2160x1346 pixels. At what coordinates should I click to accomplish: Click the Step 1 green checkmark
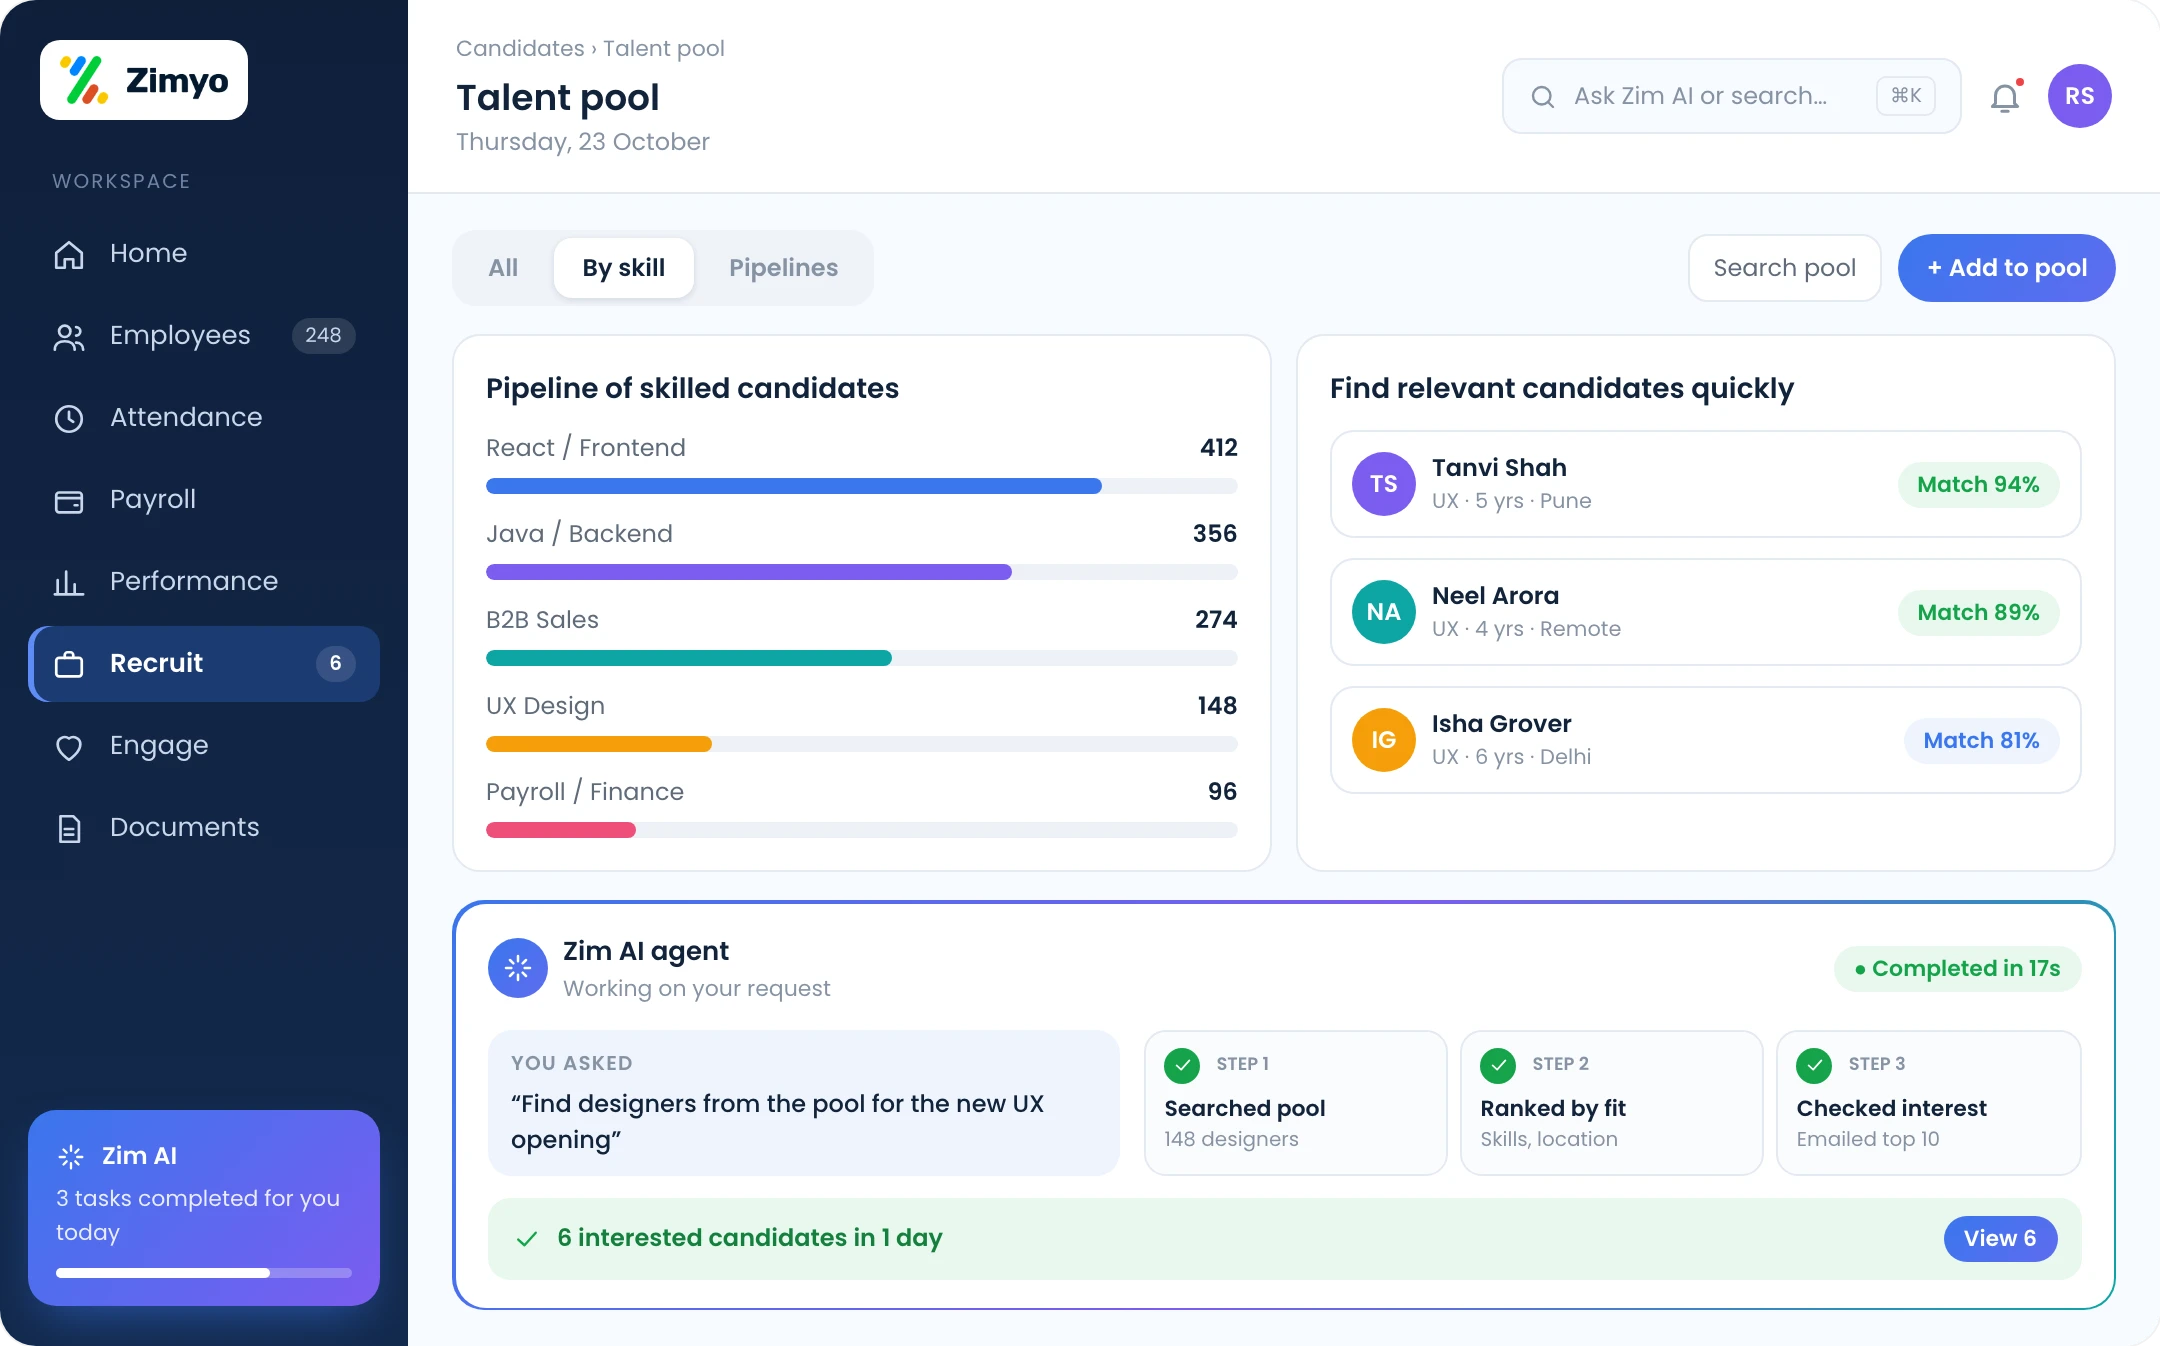[x=1182, y=1065]
